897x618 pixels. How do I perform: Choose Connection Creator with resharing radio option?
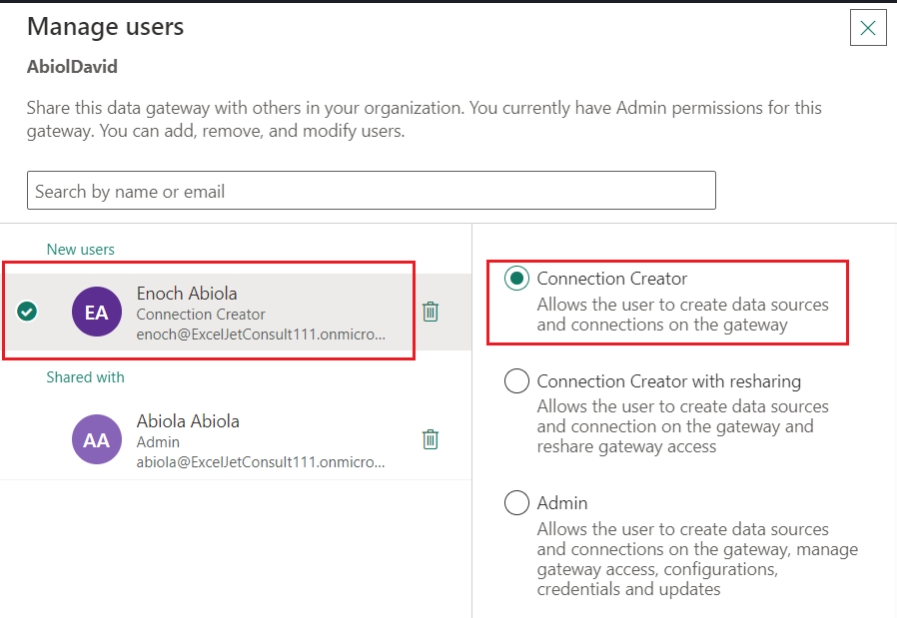click(517, 381)
